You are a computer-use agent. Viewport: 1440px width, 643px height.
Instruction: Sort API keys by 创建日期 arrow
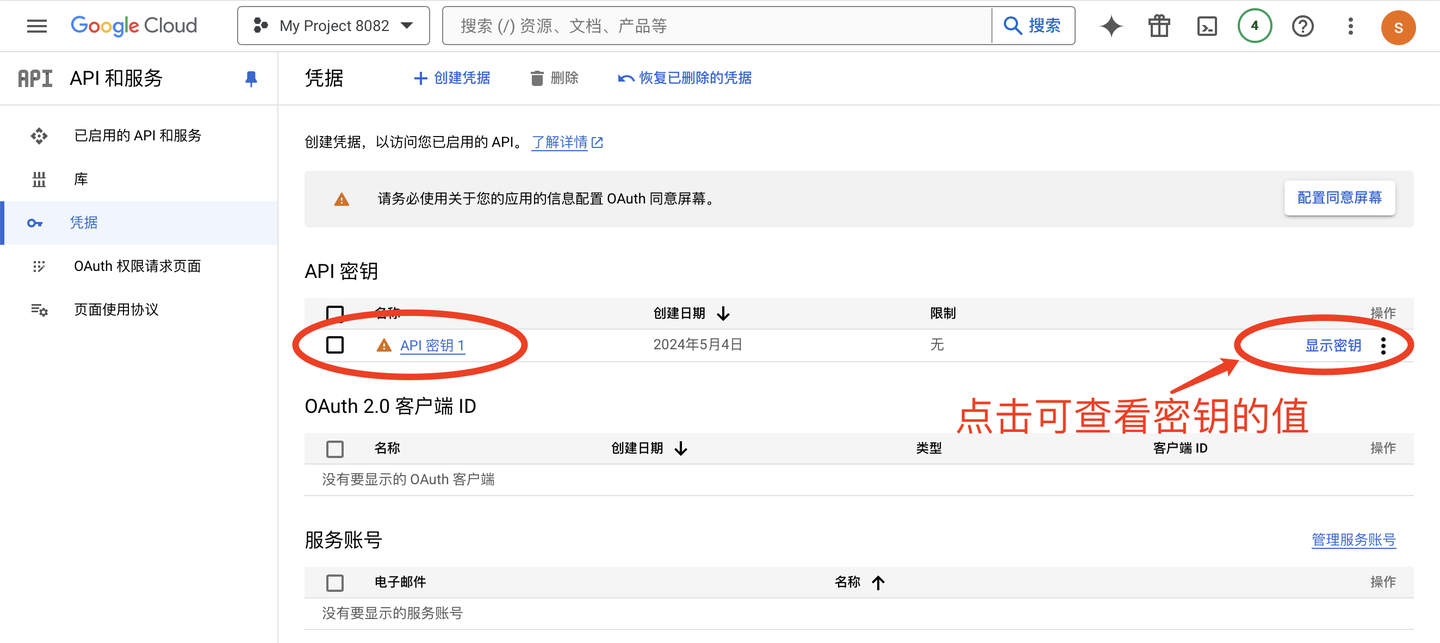coord(723,314)
